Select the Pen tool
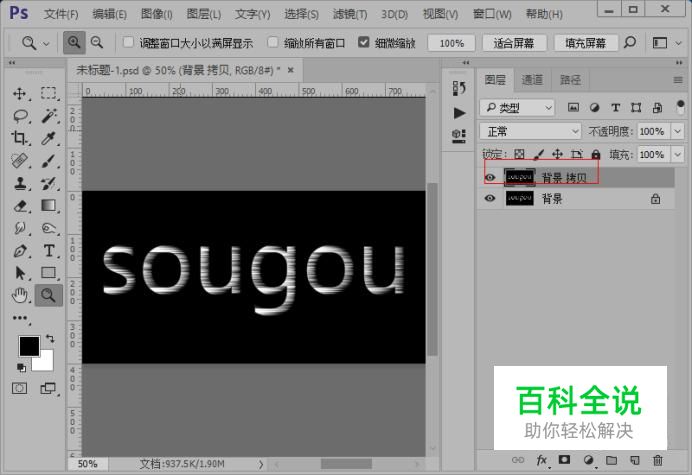Viewport: 692px width, 475px height. (19, 251)
